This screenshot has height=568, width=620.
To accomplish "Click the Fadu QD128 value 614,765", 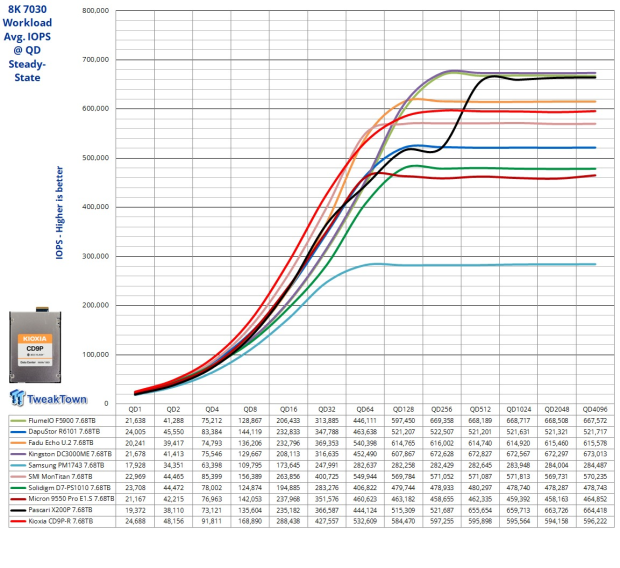I will pyautogui.click(x=403, y=443).
